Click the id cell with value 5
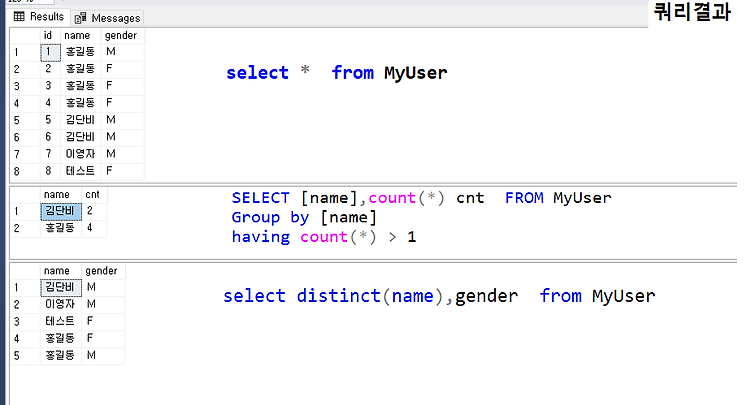 coord(50,120)
